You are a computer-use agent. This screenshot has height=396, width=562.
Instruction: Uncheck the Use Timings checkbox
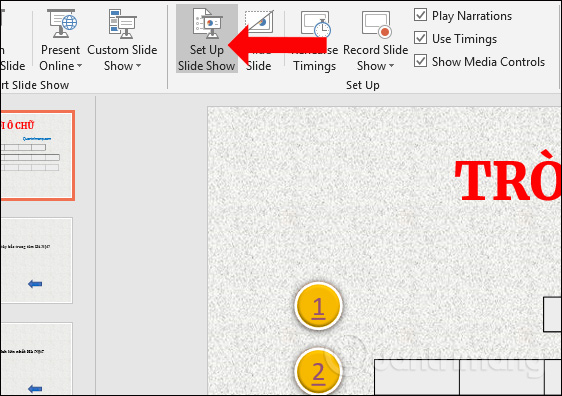420,38
